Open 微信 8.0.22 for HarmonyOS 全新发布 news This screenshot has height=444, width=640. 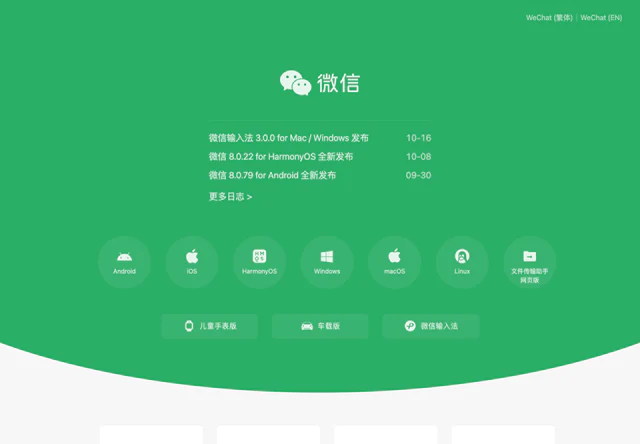point(281,157)
